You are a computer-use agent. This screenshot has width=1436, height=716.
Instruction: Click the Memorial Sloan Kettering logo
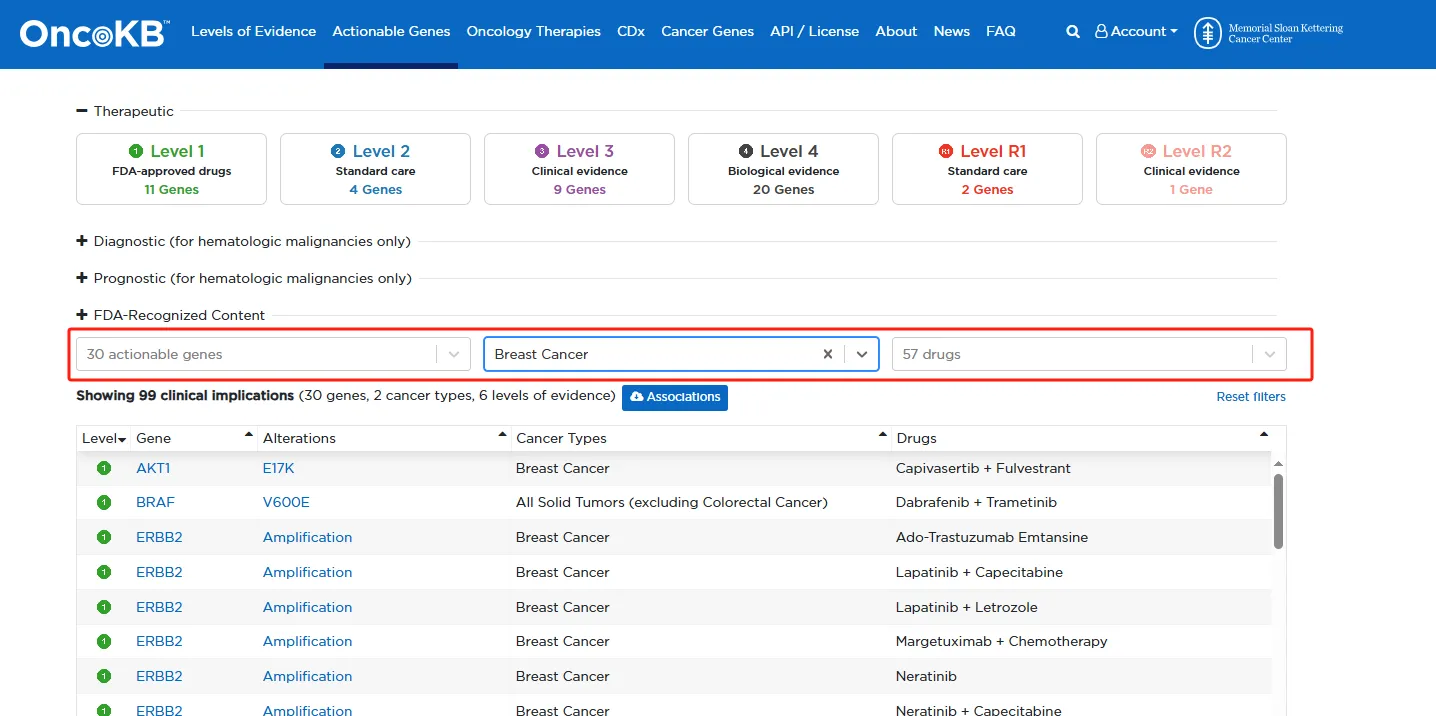(1269, 33)
